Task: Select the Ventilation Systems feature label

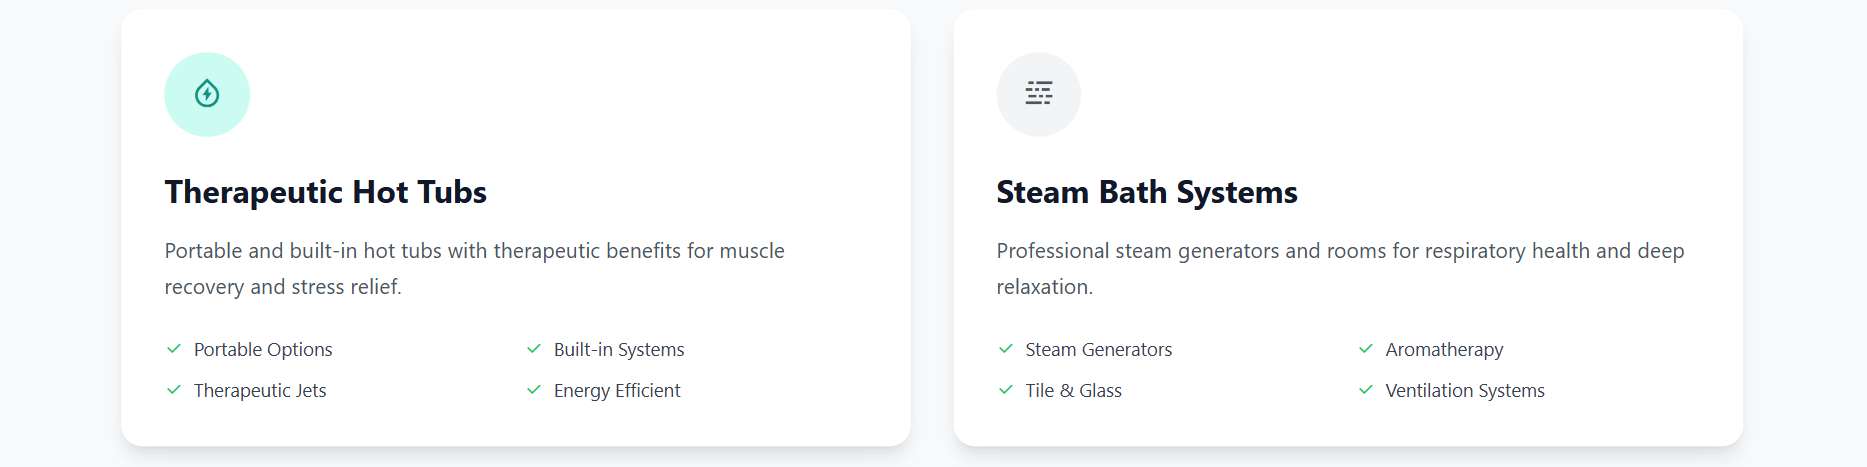Action: [x=1465, y=391]
